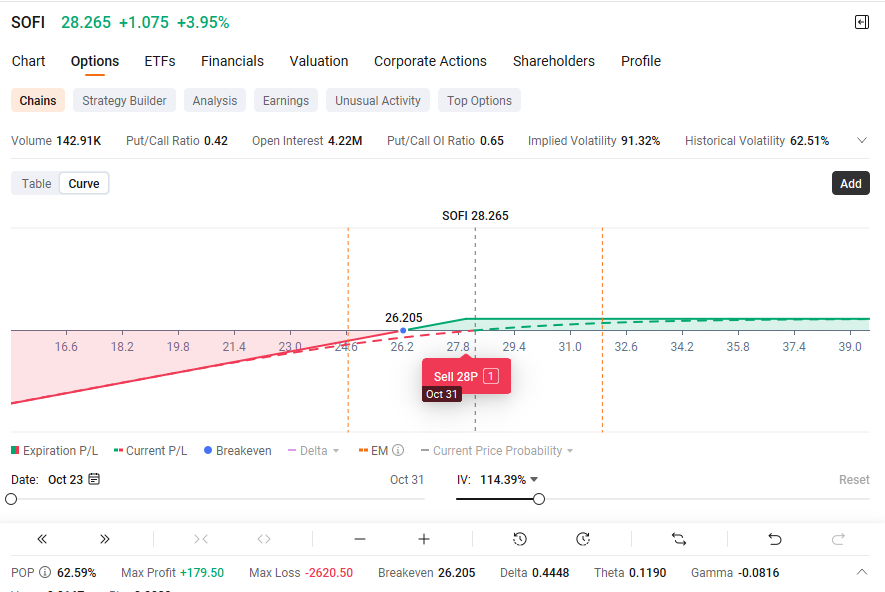The height and width of the screenshot is (592, 885).
Task: Click the later expiration clock icon
Action: click(583, 539)
